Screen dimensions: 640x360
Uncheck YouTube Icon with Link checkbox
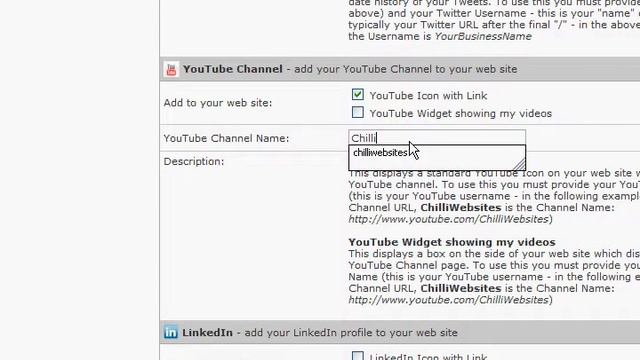pyautogui.click(x=358, y=94)
